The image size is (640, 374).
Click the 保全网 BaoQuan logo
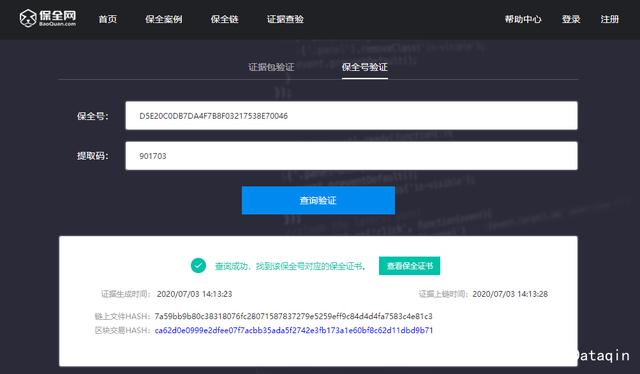coord(47,18)
